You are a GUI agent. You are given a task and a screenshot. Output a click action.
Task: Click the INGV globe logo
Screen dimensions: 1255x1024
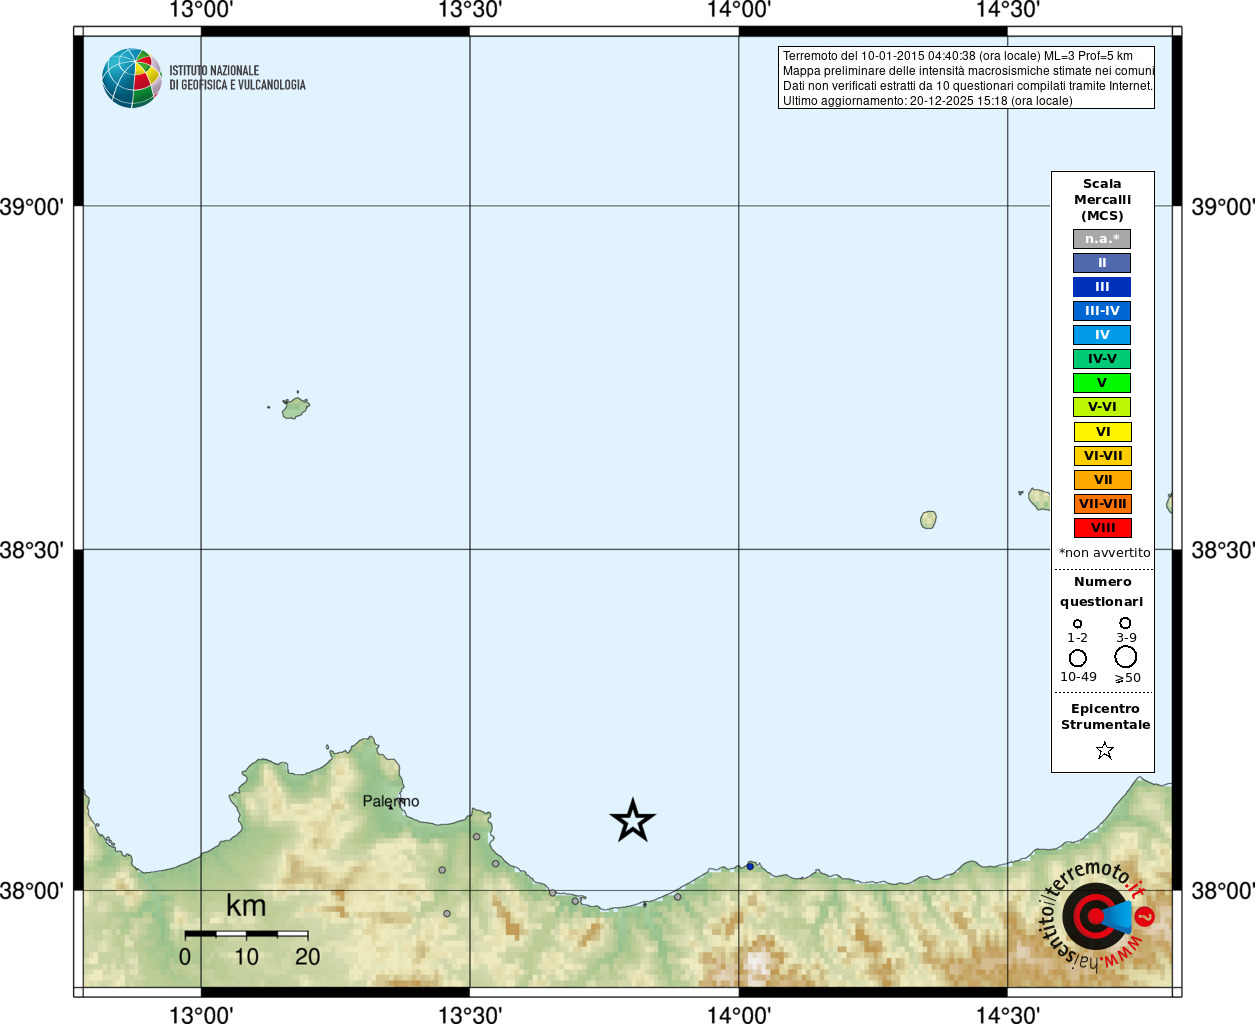[x=131, y=78]
